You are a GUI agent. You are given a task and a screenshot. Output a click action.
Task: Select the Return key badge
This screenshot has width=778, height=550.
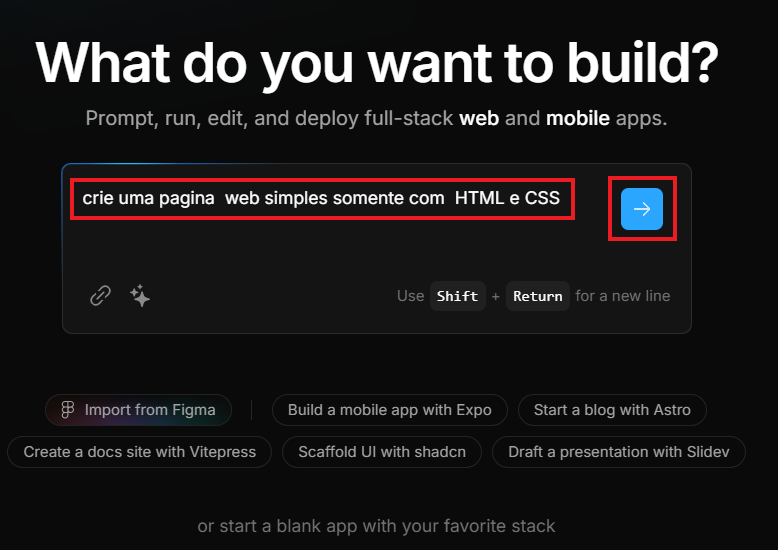tap(538, 296)
